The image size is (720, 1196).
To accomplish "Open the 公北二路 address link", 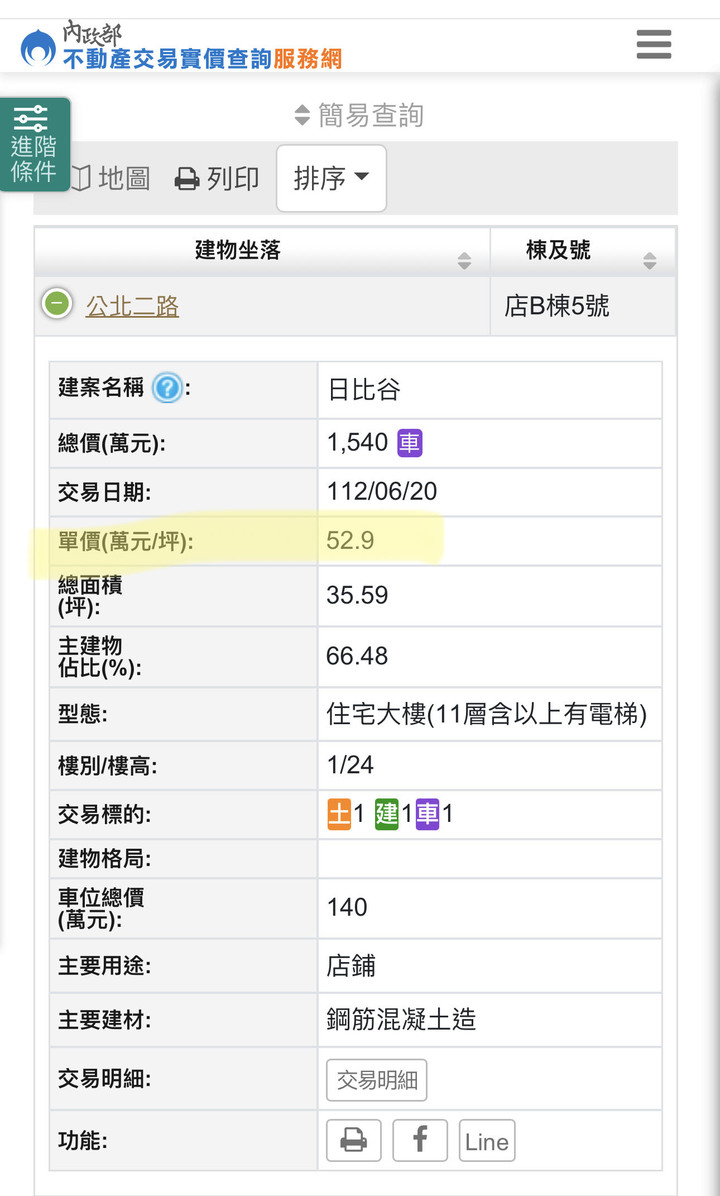I will 132,306.
